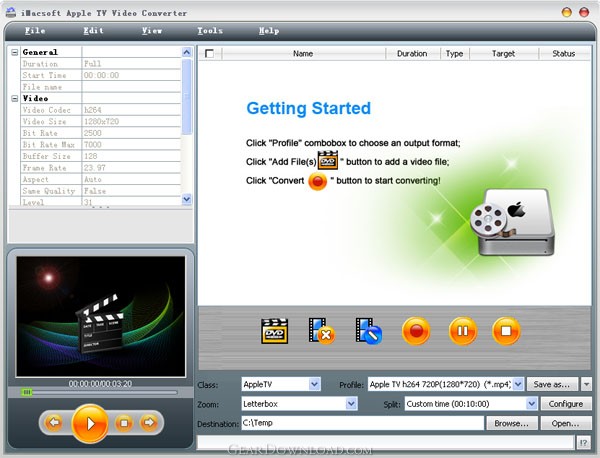Click the Destination path field C:\Temp
The width and height of the screenshot is (600, 458).
tap(362, 423)
